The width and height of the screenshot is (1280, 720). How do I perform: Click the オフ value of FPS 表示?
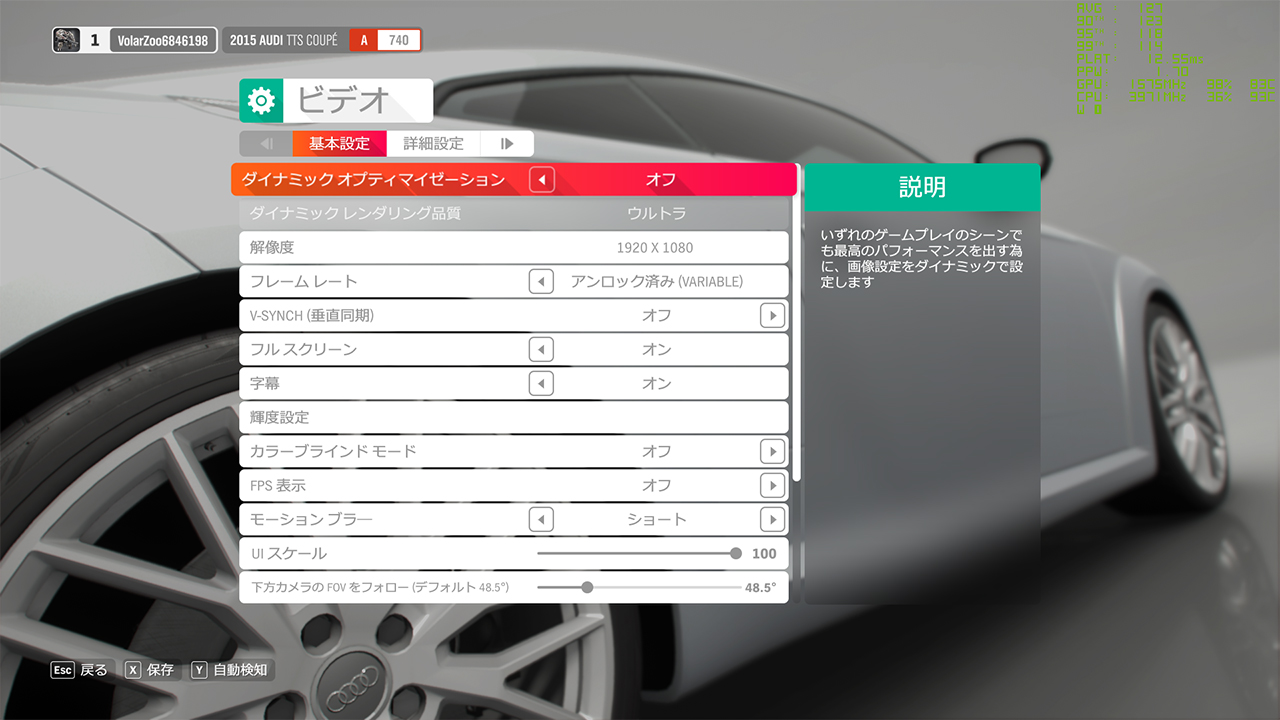coord(657,485)
